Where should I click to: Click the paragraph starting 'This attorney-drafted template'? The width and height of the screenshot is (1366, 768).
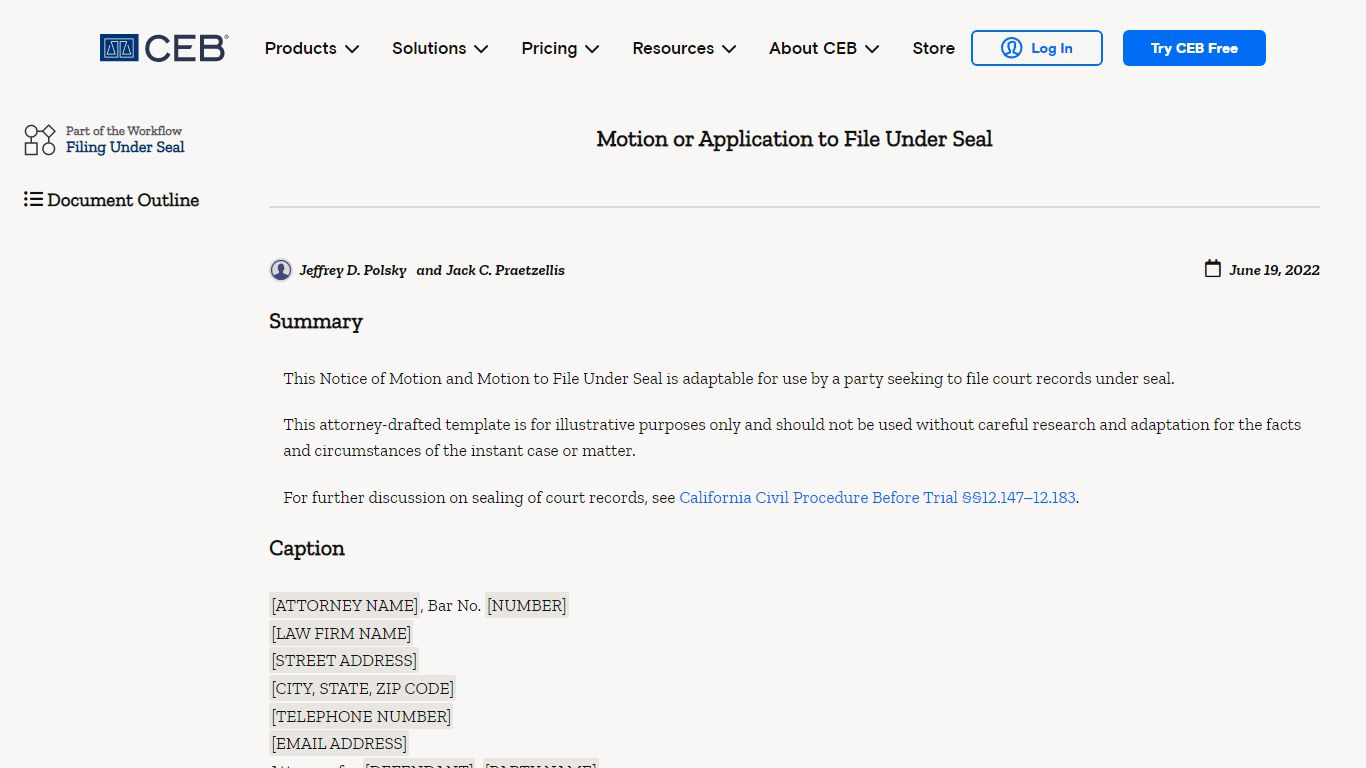click(x=792, y=437)
